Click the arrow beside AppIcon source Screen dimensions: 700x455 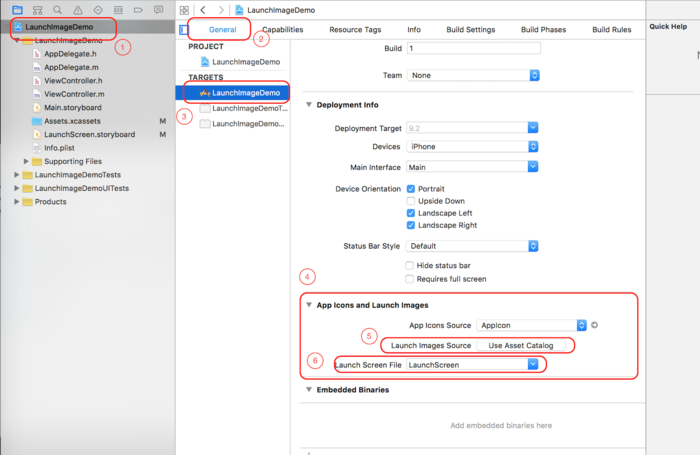(594, 325)
